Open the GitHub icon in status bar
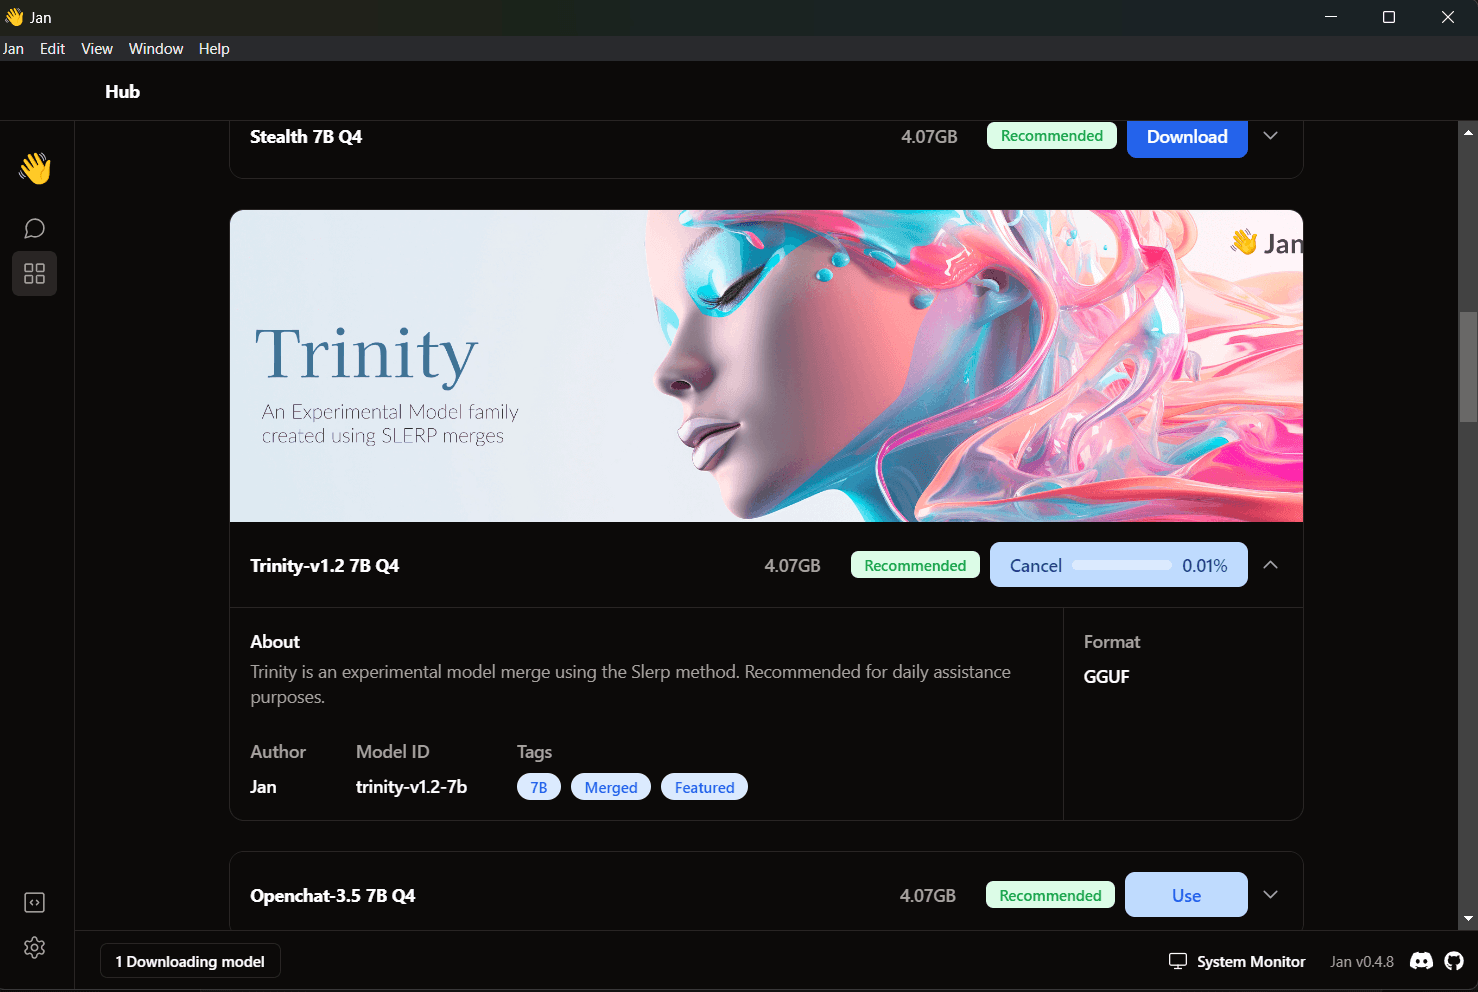 click(x=1454, y=961)
